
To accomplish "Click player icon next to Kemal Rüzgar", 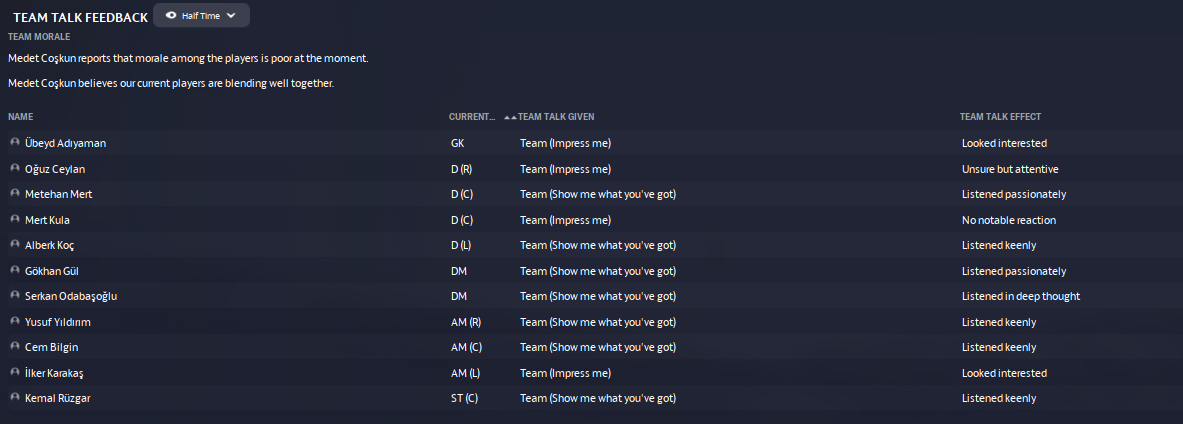I will click(x=15, y=398).
